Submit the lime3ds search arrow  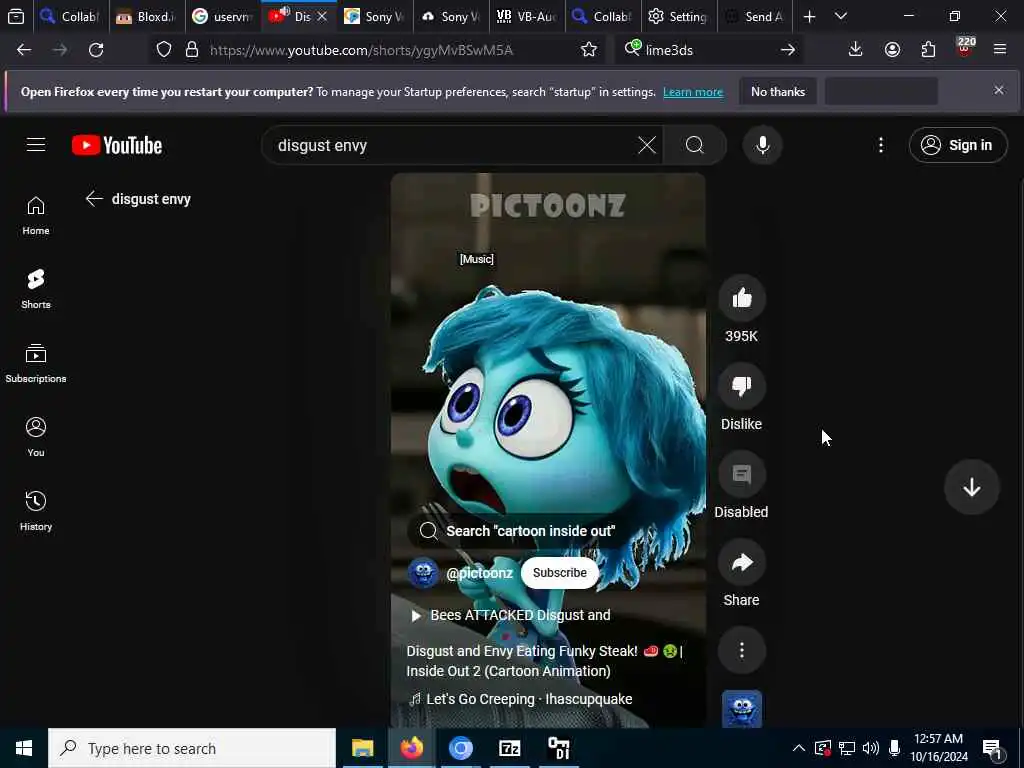point(788,50)
